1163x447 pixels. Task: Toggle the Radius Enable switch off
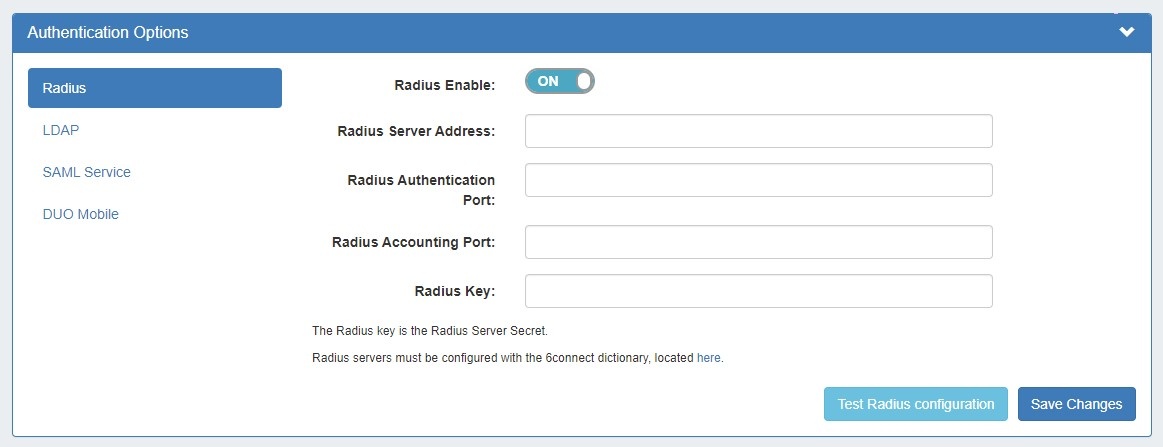click(x=560, y=82)
